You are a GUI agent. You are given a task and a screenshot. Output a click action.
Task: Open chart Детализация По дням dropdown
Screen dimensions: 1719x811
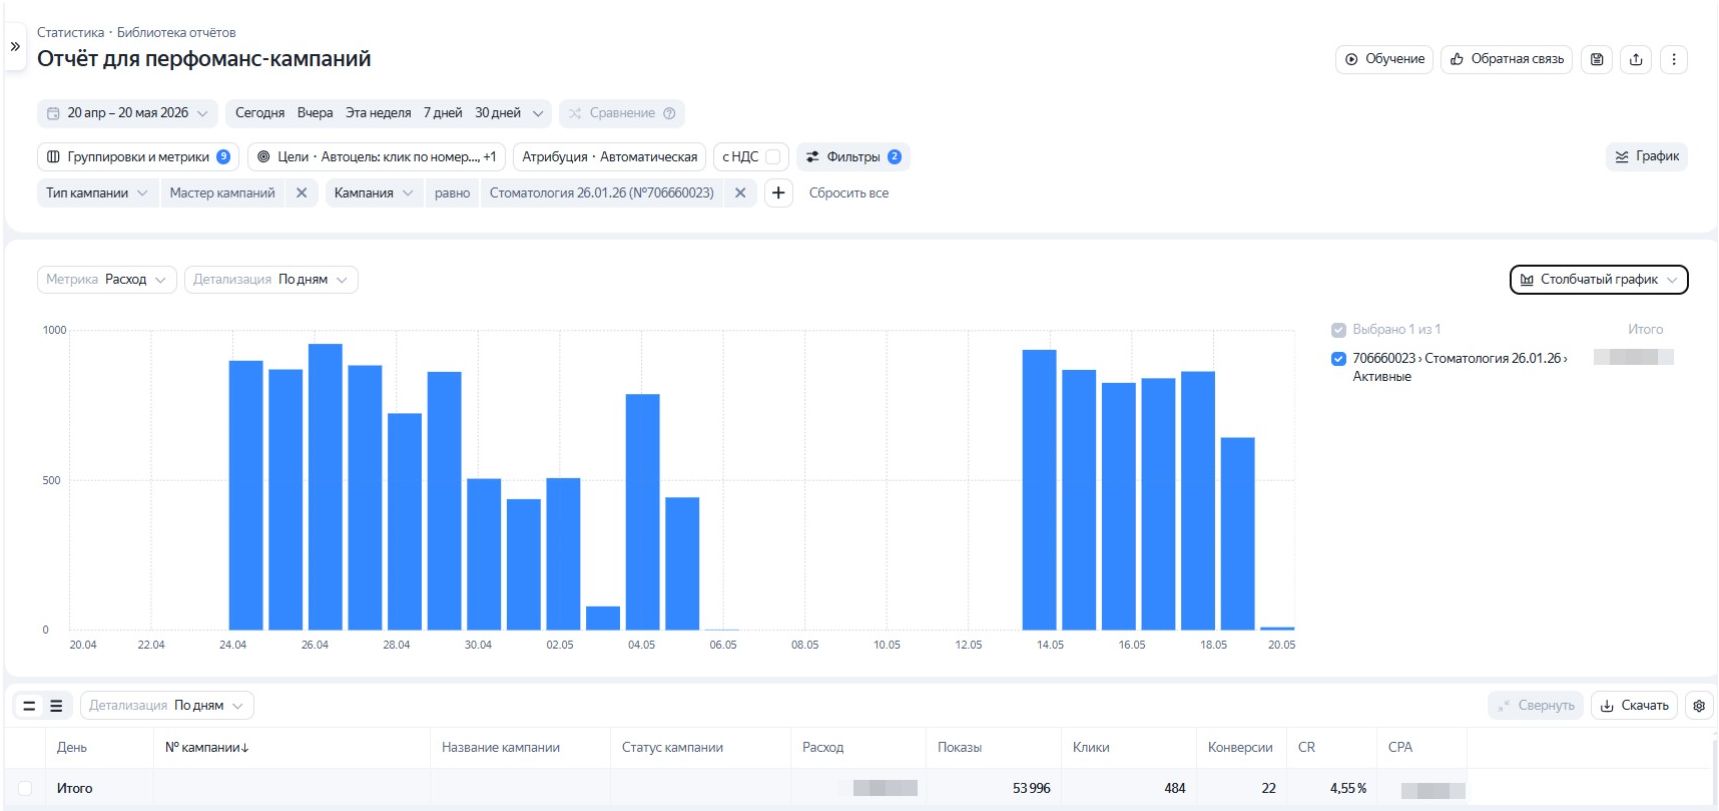(271, 279)
